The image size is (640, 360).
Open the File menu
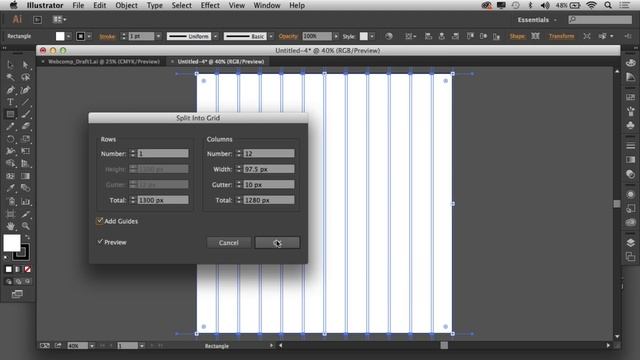(78, 5)
